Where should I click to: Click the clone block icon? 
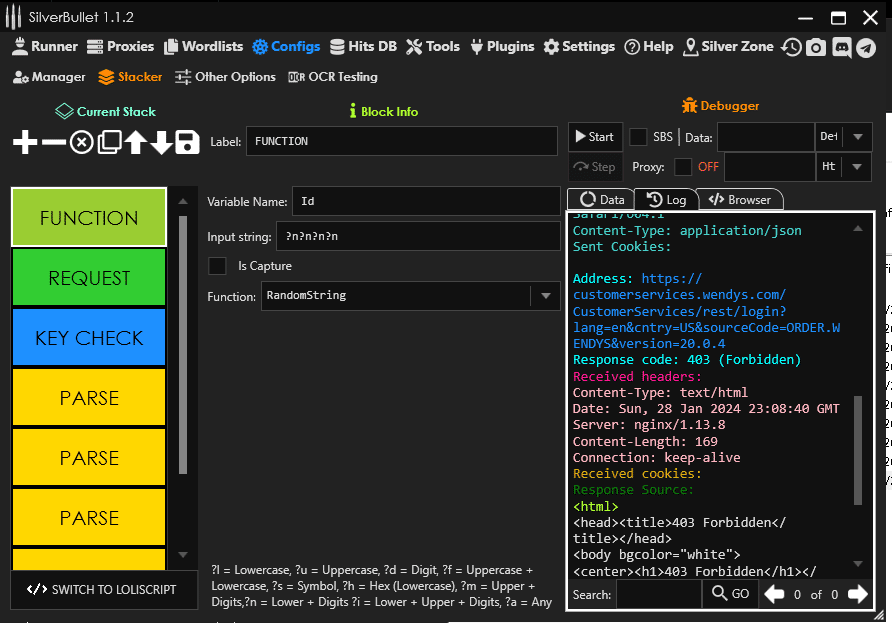click(x=109, y=143)
